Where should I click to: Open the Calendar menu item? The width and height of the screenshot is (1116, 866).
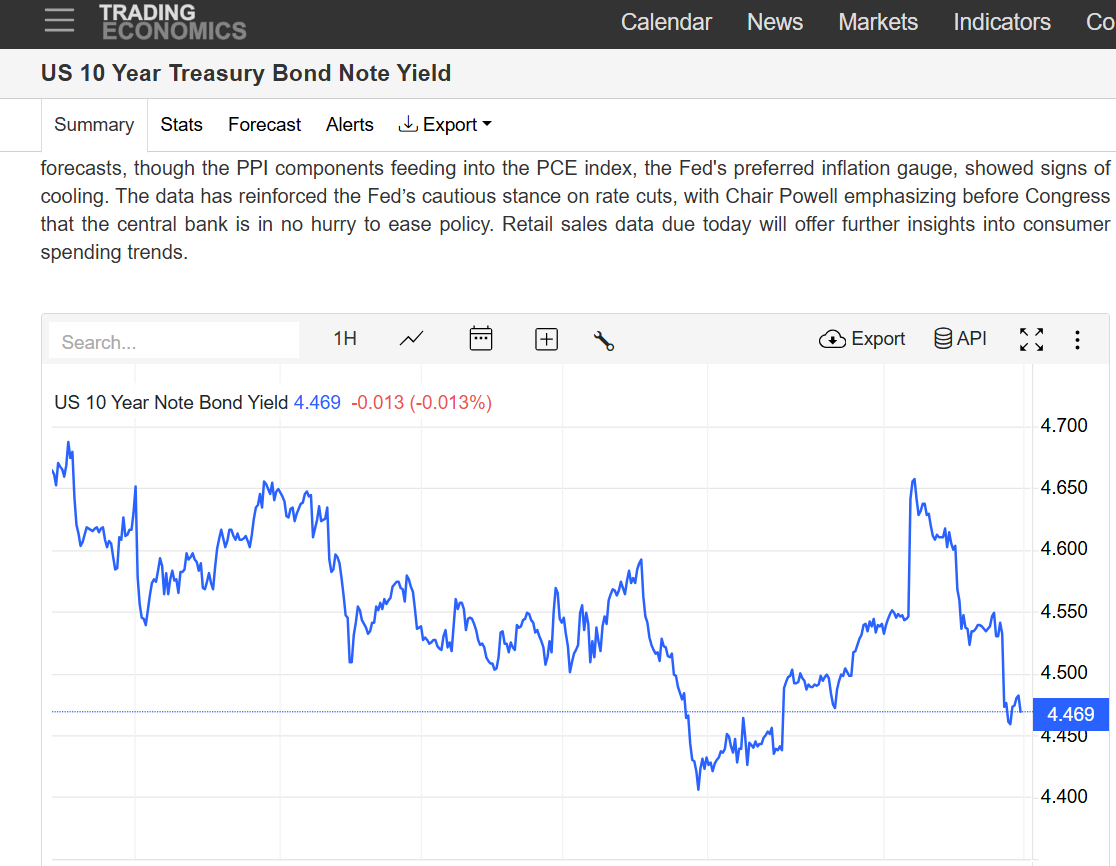pyautogui.click(x=666, y=22)
